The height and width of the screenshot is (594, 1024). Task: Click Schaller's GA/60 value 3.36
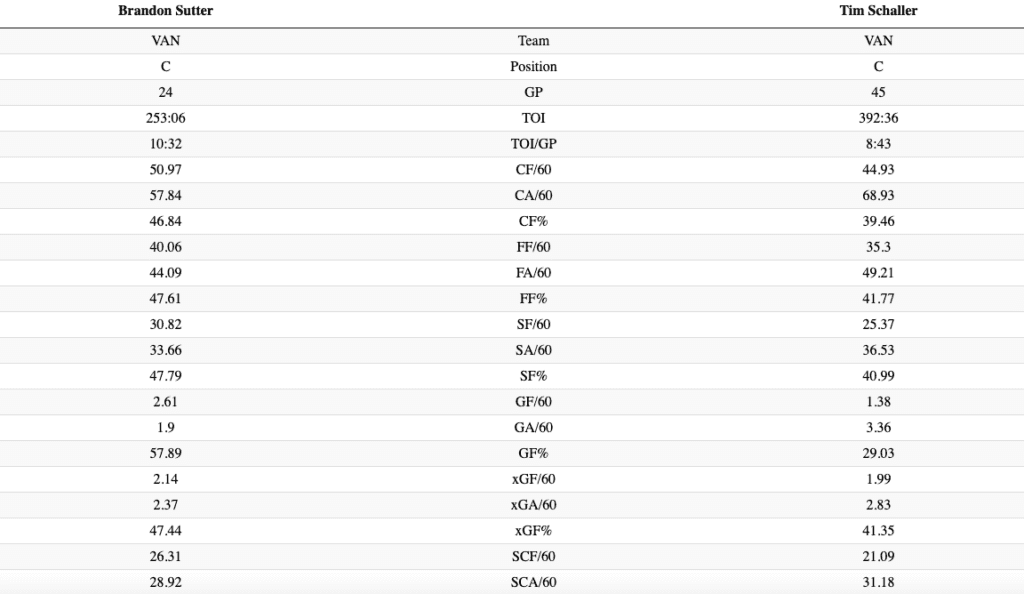[x=878, y=428]
